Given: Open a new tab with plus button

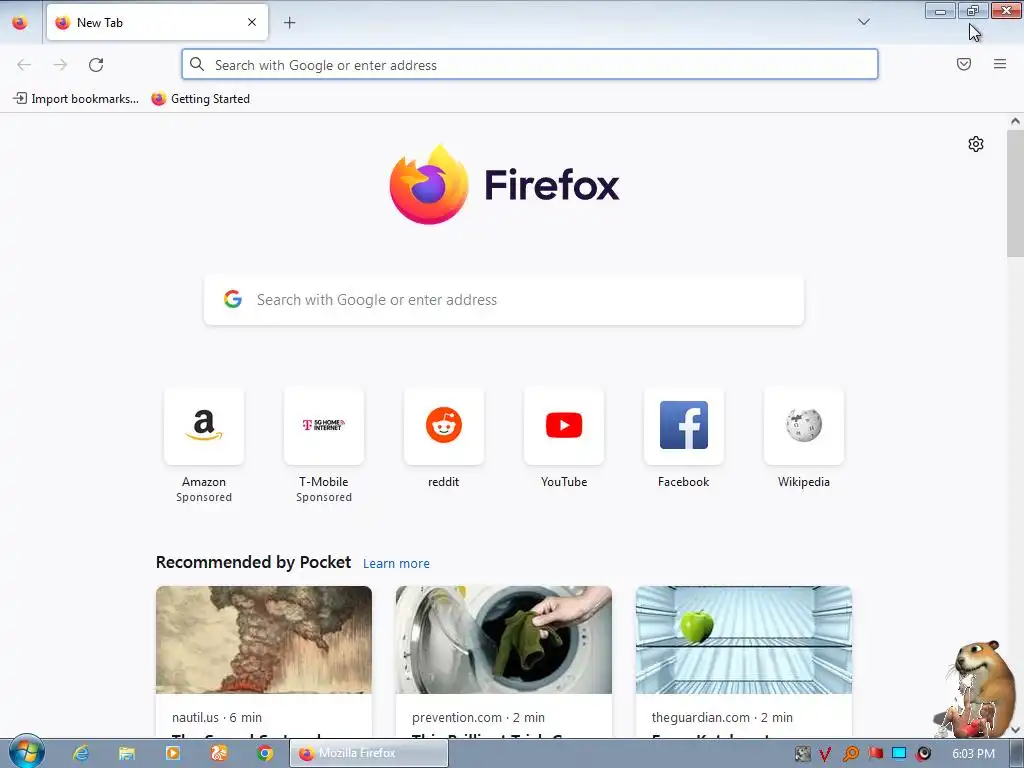Looking at the screenshot, I should coord(289,23).
